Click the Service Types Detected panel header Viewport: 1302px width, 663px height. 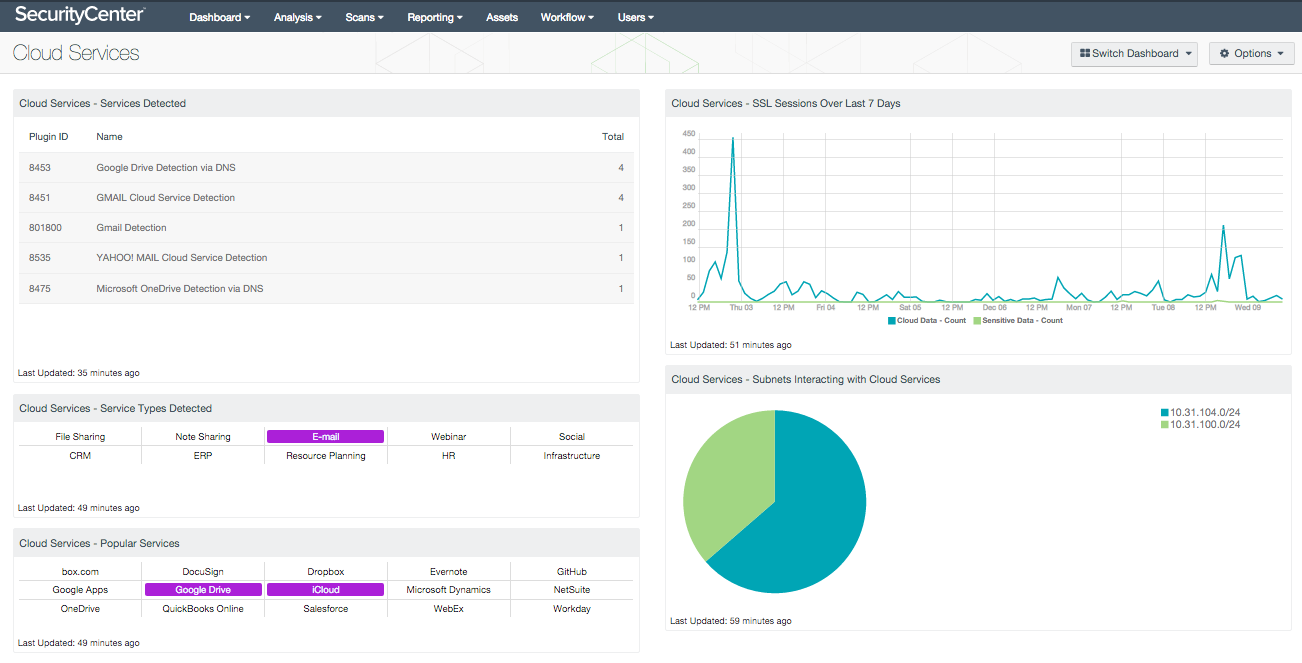pyautogui.click(x=326, y=408)
